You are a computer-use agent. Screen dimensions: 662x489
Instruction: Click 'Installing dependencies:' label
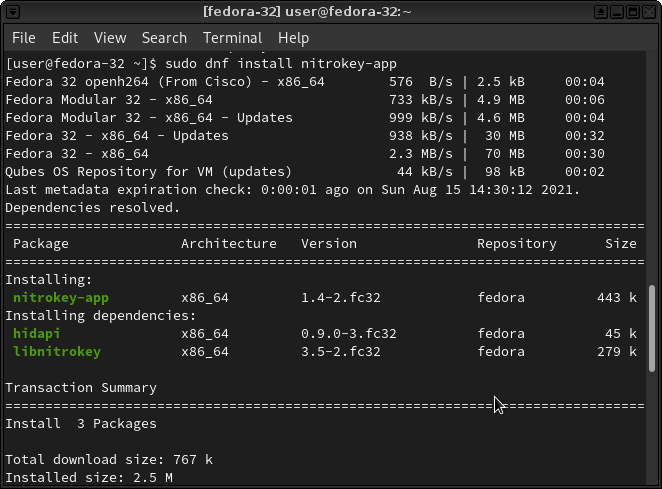click(101, 316)
